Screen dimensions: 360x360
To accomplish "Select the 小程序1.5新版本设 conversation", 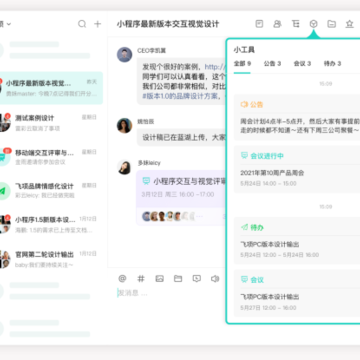I will 51,224.
